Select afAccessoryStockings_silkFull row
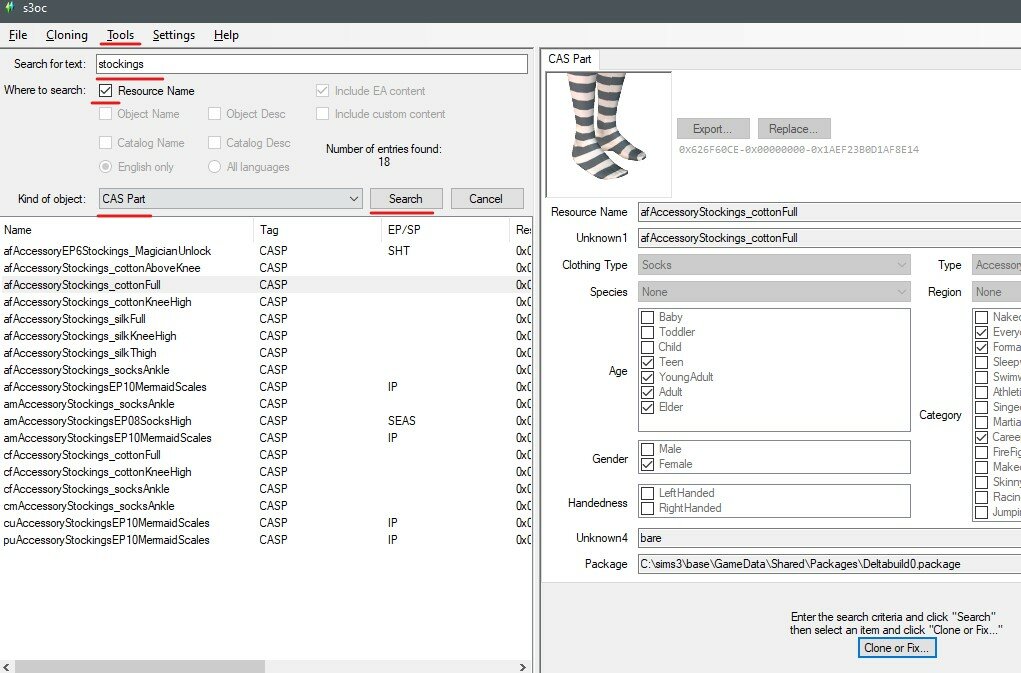1021x673 pixels. 266,319
